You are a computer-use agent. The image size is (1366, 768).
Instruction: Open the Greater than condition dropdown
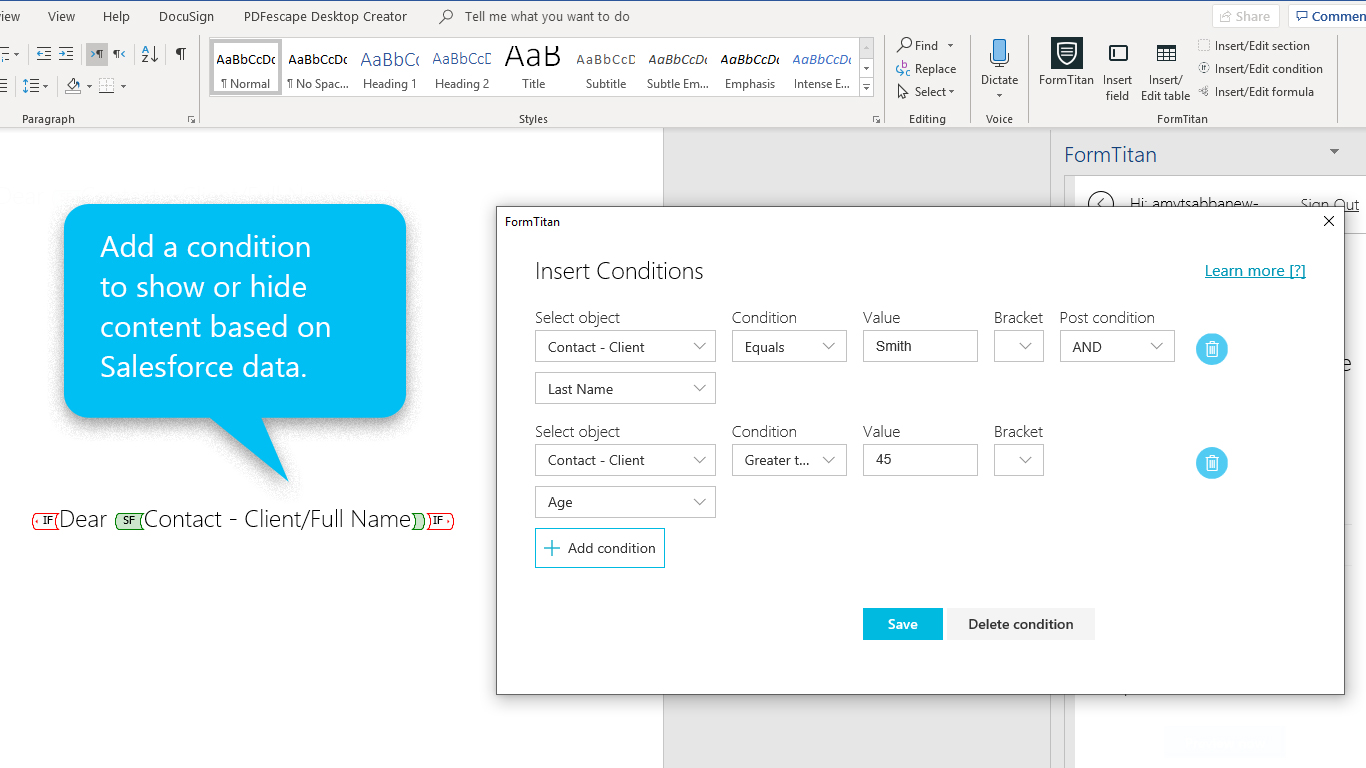pyautogui.click(x=789, y=460)
